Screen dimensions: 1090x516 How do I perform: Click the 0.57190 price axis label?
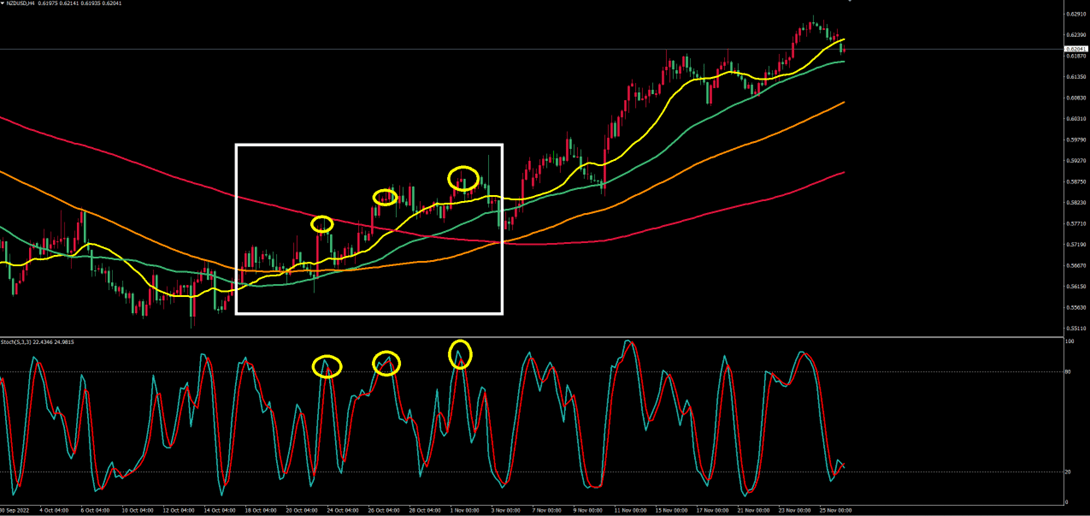point(1075,244)
